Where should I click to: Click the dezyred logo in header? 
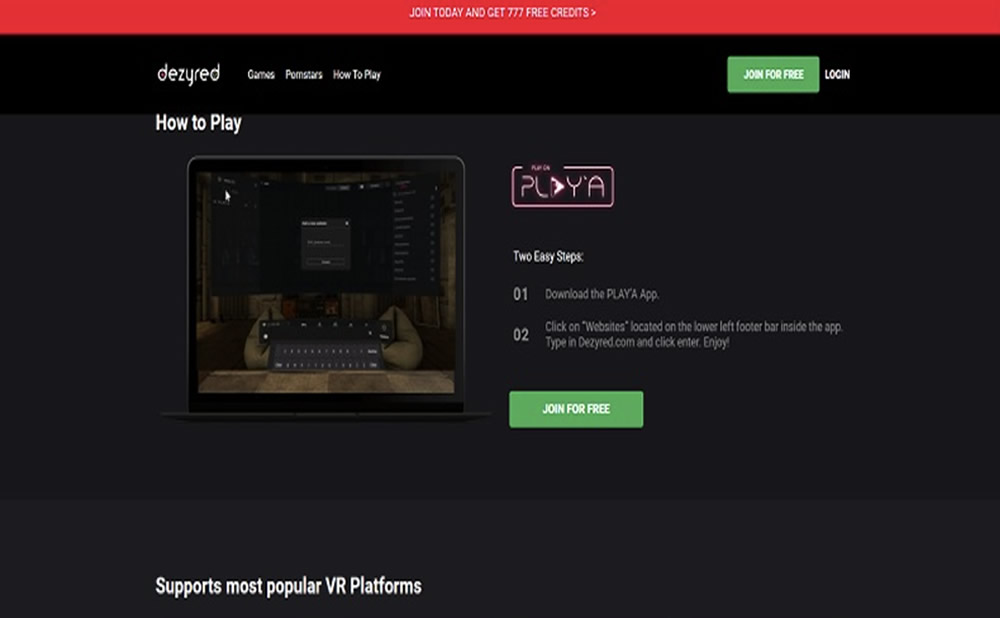tap(188, 74)
